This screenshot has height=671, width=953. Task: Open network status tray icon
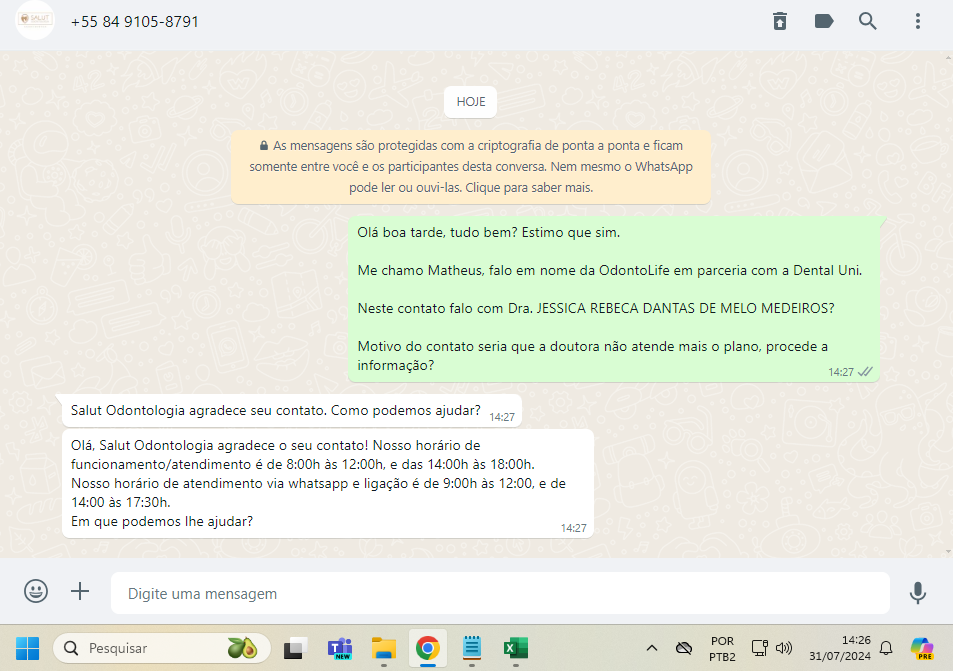(x=759, y=648)
